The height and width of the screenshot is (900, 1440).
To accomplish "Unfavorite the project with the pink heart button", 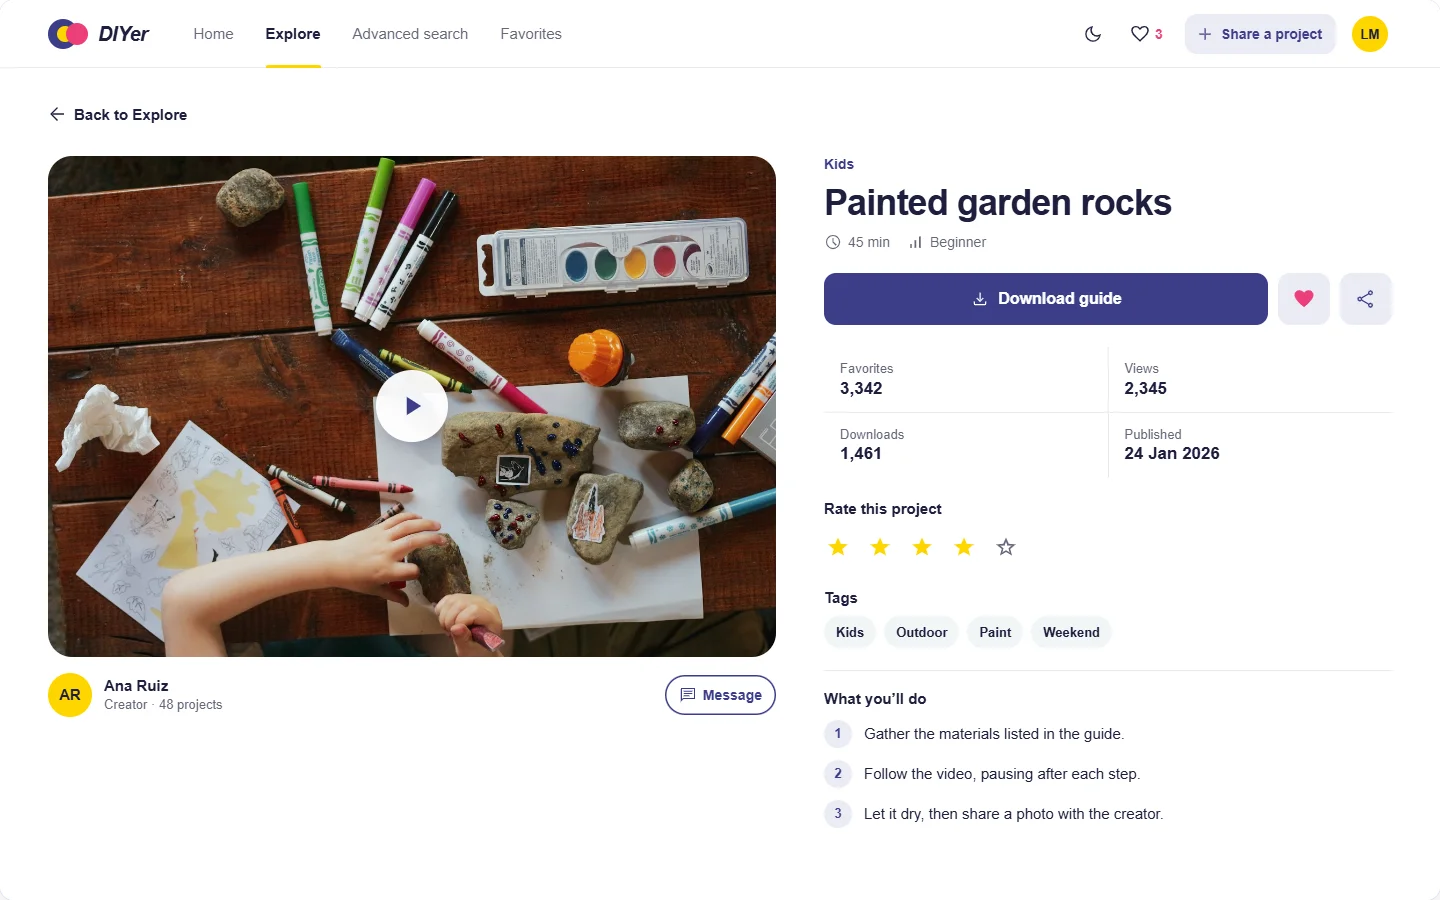I will point(1304,299).
